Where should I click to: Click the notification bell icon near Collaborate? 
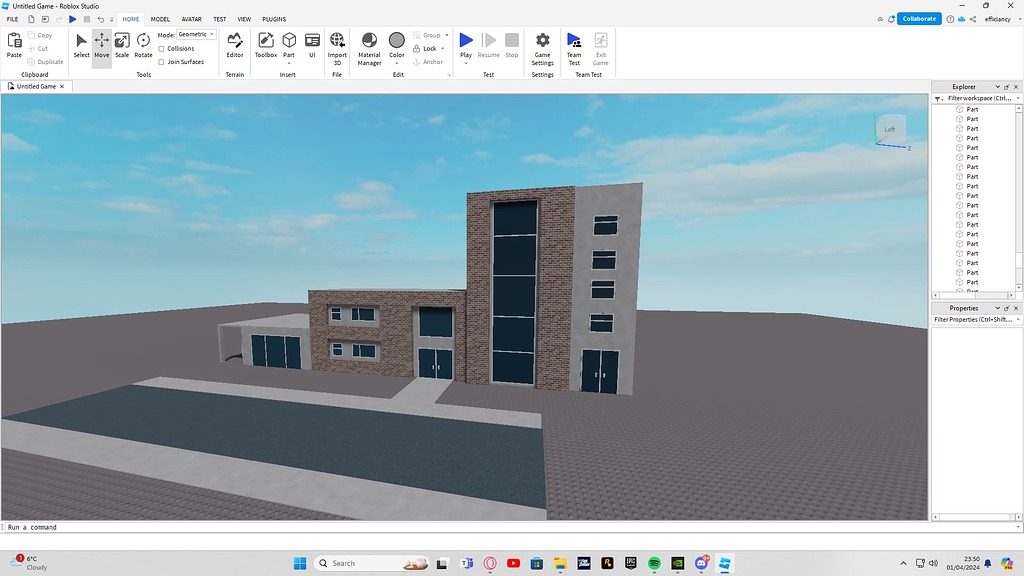pyautogui.click(x=891, y=19)
